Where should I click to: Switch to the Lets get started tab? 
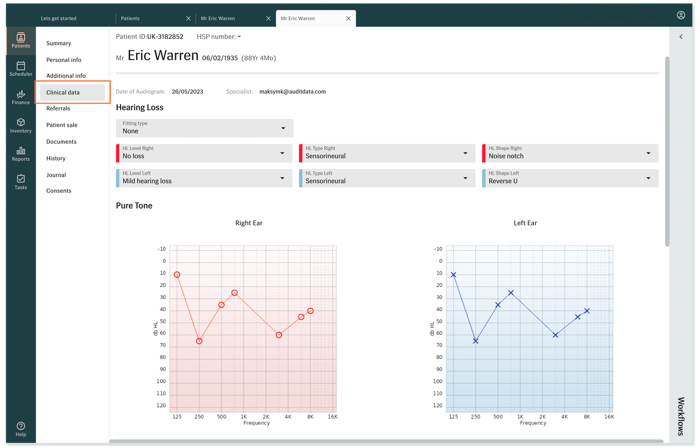click(58, 18)
